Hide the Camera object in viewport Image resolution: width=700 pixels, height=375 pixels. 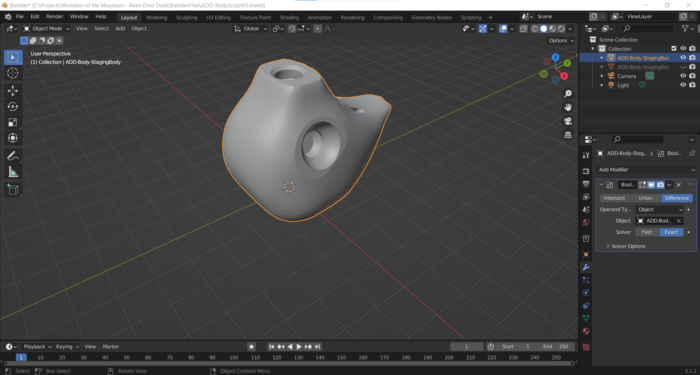click(x=683, y=76)
